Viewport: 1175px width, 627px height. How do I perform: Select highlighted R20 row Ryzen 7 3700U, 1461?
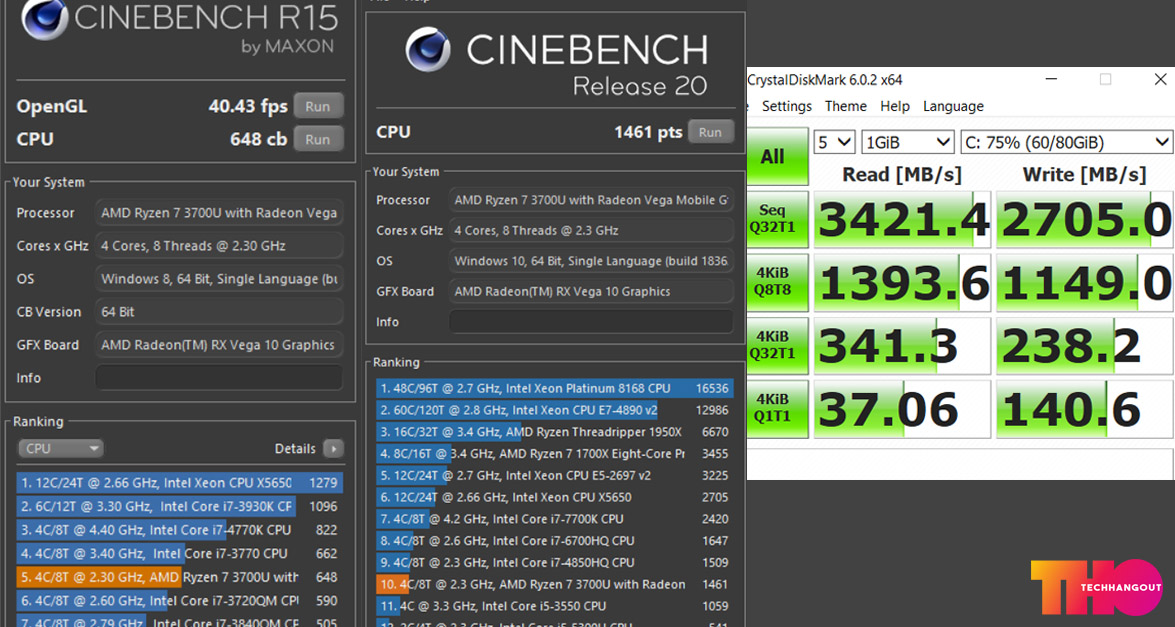coord(555,584)
